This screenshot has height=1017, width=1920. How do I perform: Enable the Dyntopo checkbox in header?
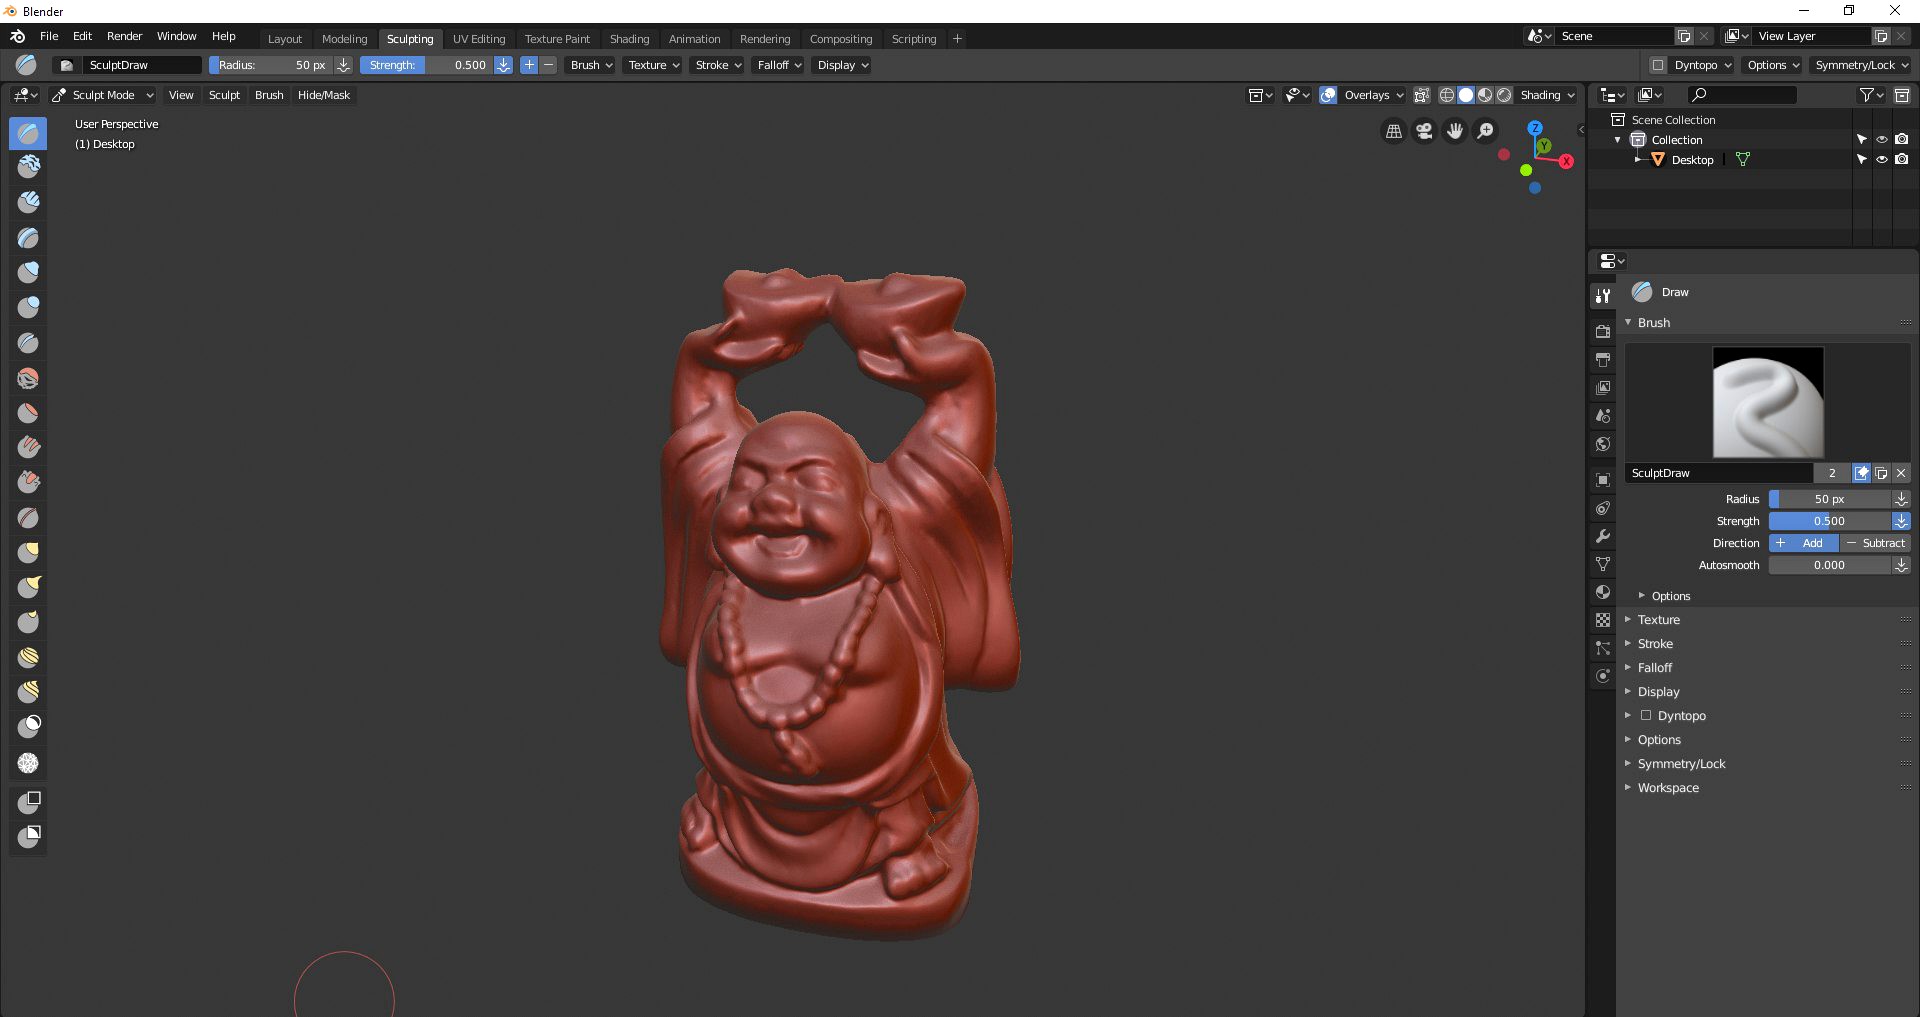pyautogui.click(x=1658, y=65)
